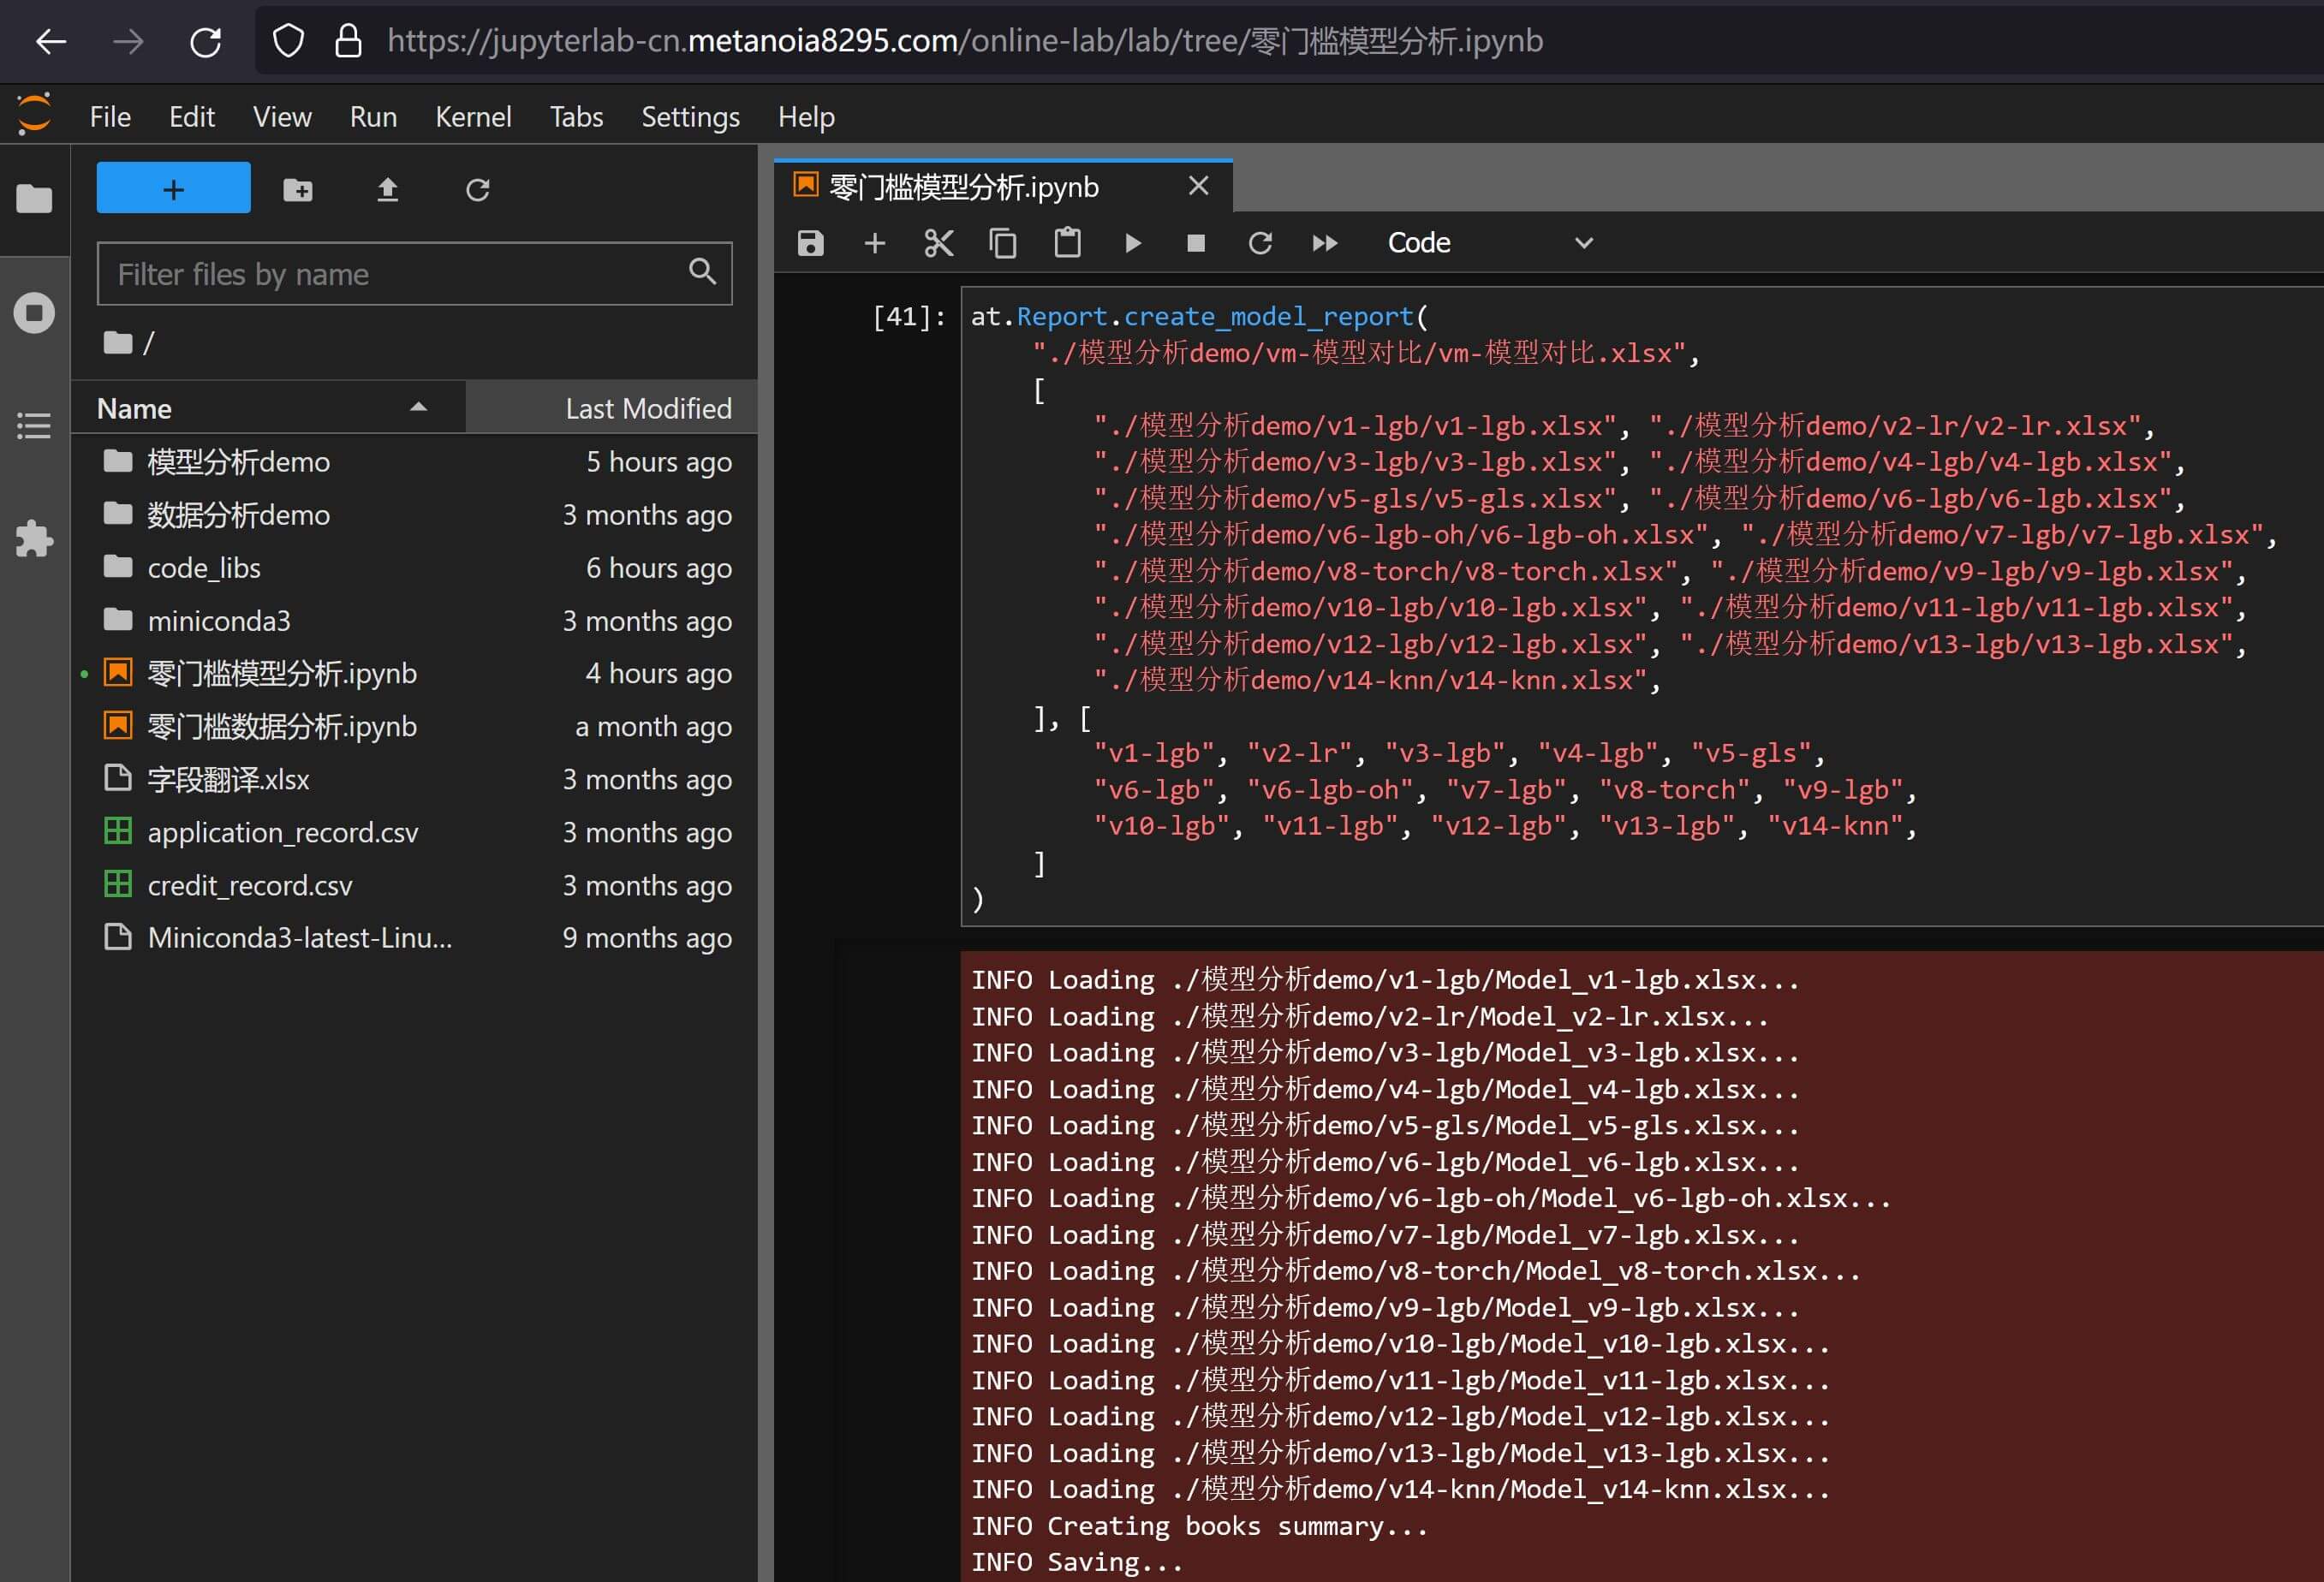Open the cell type Code dropdown

click(1488, 243)
